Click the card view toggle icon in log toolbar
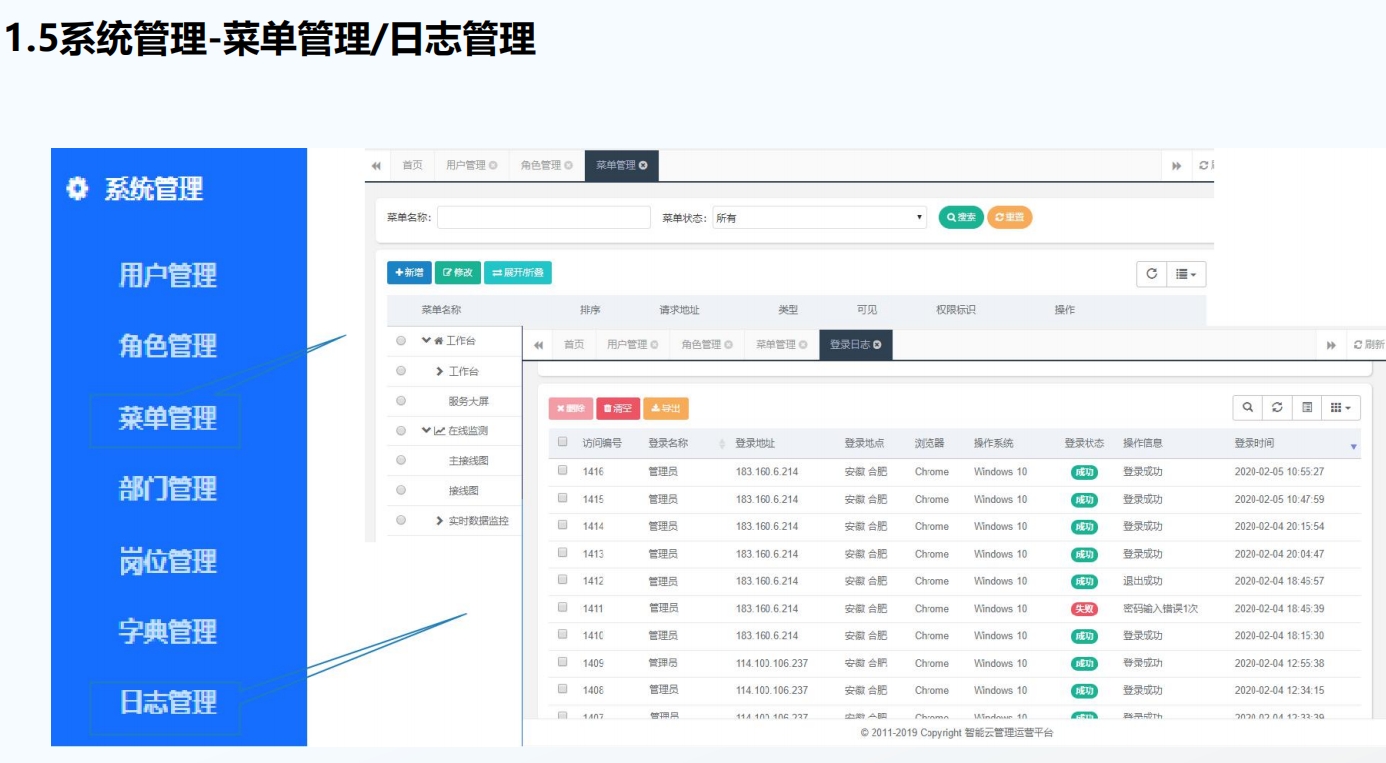Viewport: 1386px width, 763px height. (x=1307, y=408)
